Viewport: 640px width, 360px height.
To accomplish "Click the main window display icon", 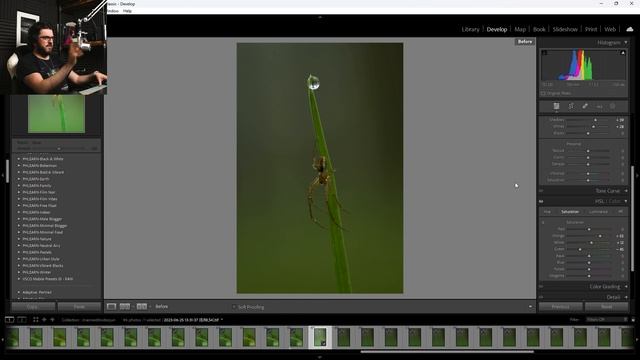I will (9, 320).
